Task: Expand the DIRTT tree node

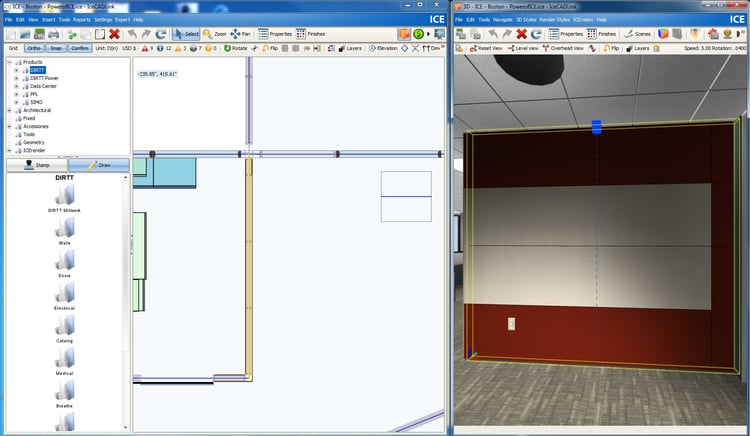Action: [16, 70]
